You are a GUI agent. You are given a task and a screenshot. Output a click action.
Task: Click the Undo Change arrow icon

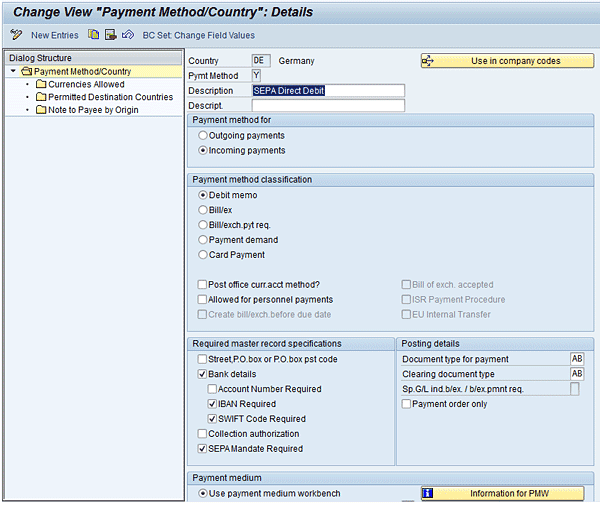[128, 35]
